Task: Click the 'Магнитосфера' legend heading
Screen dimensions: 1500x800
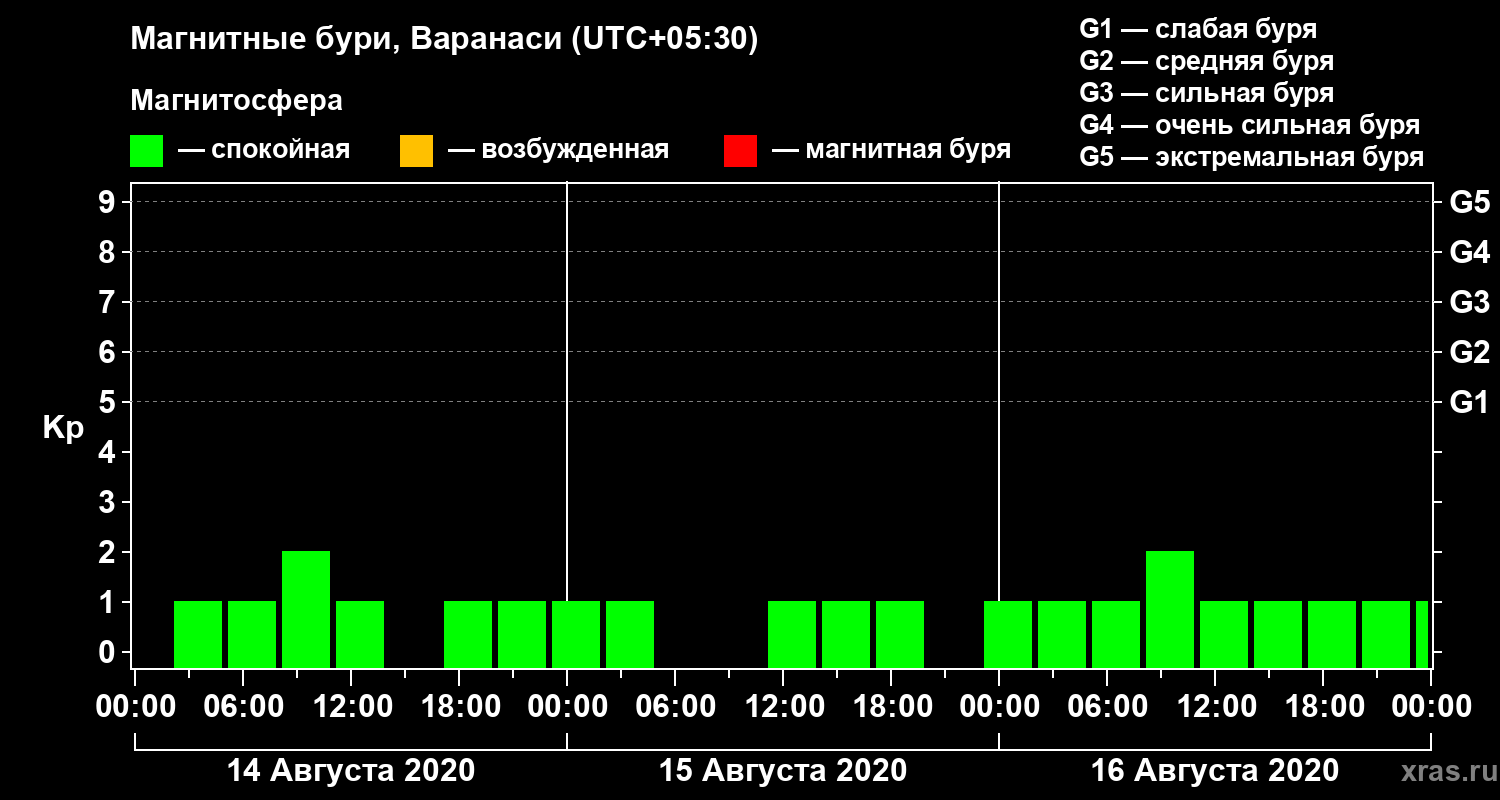Action: point(237,101)
